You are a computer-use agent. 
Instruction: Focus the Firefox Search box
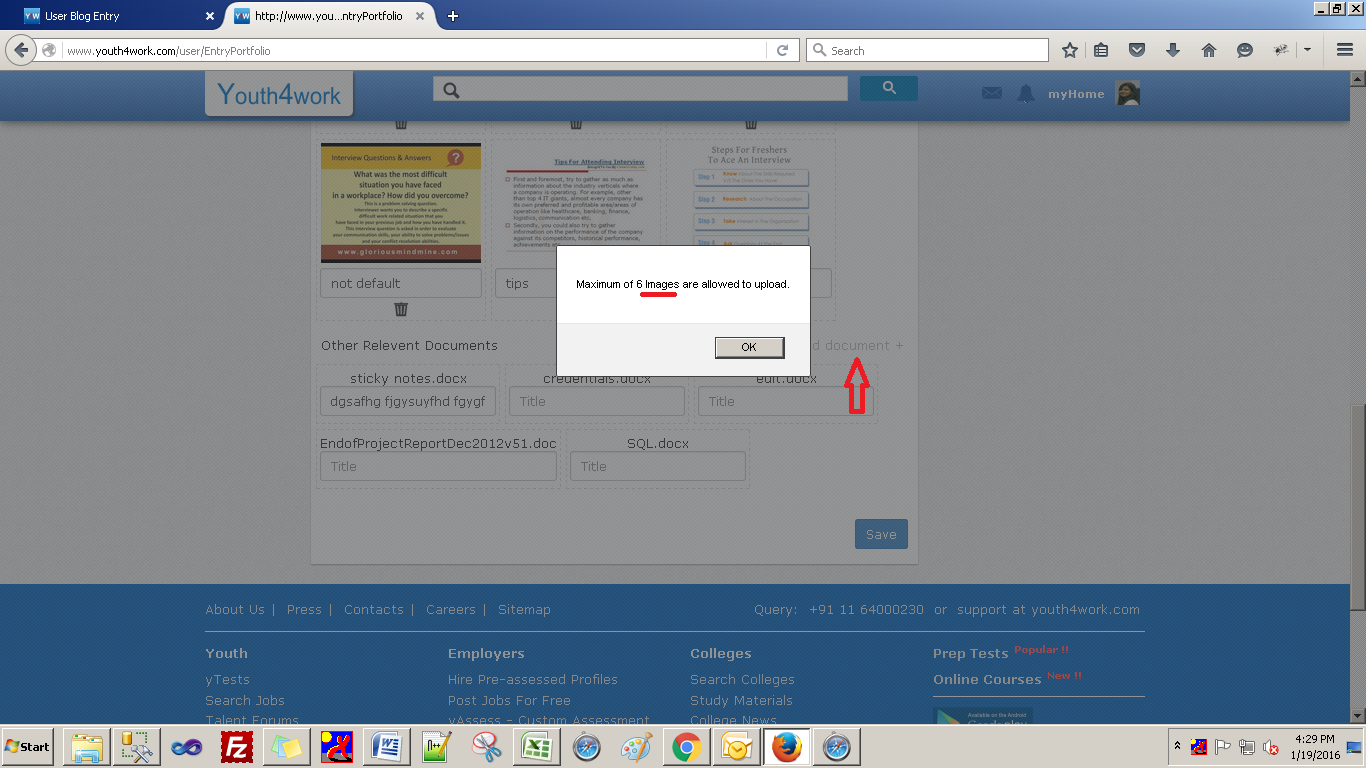[928, 50]
